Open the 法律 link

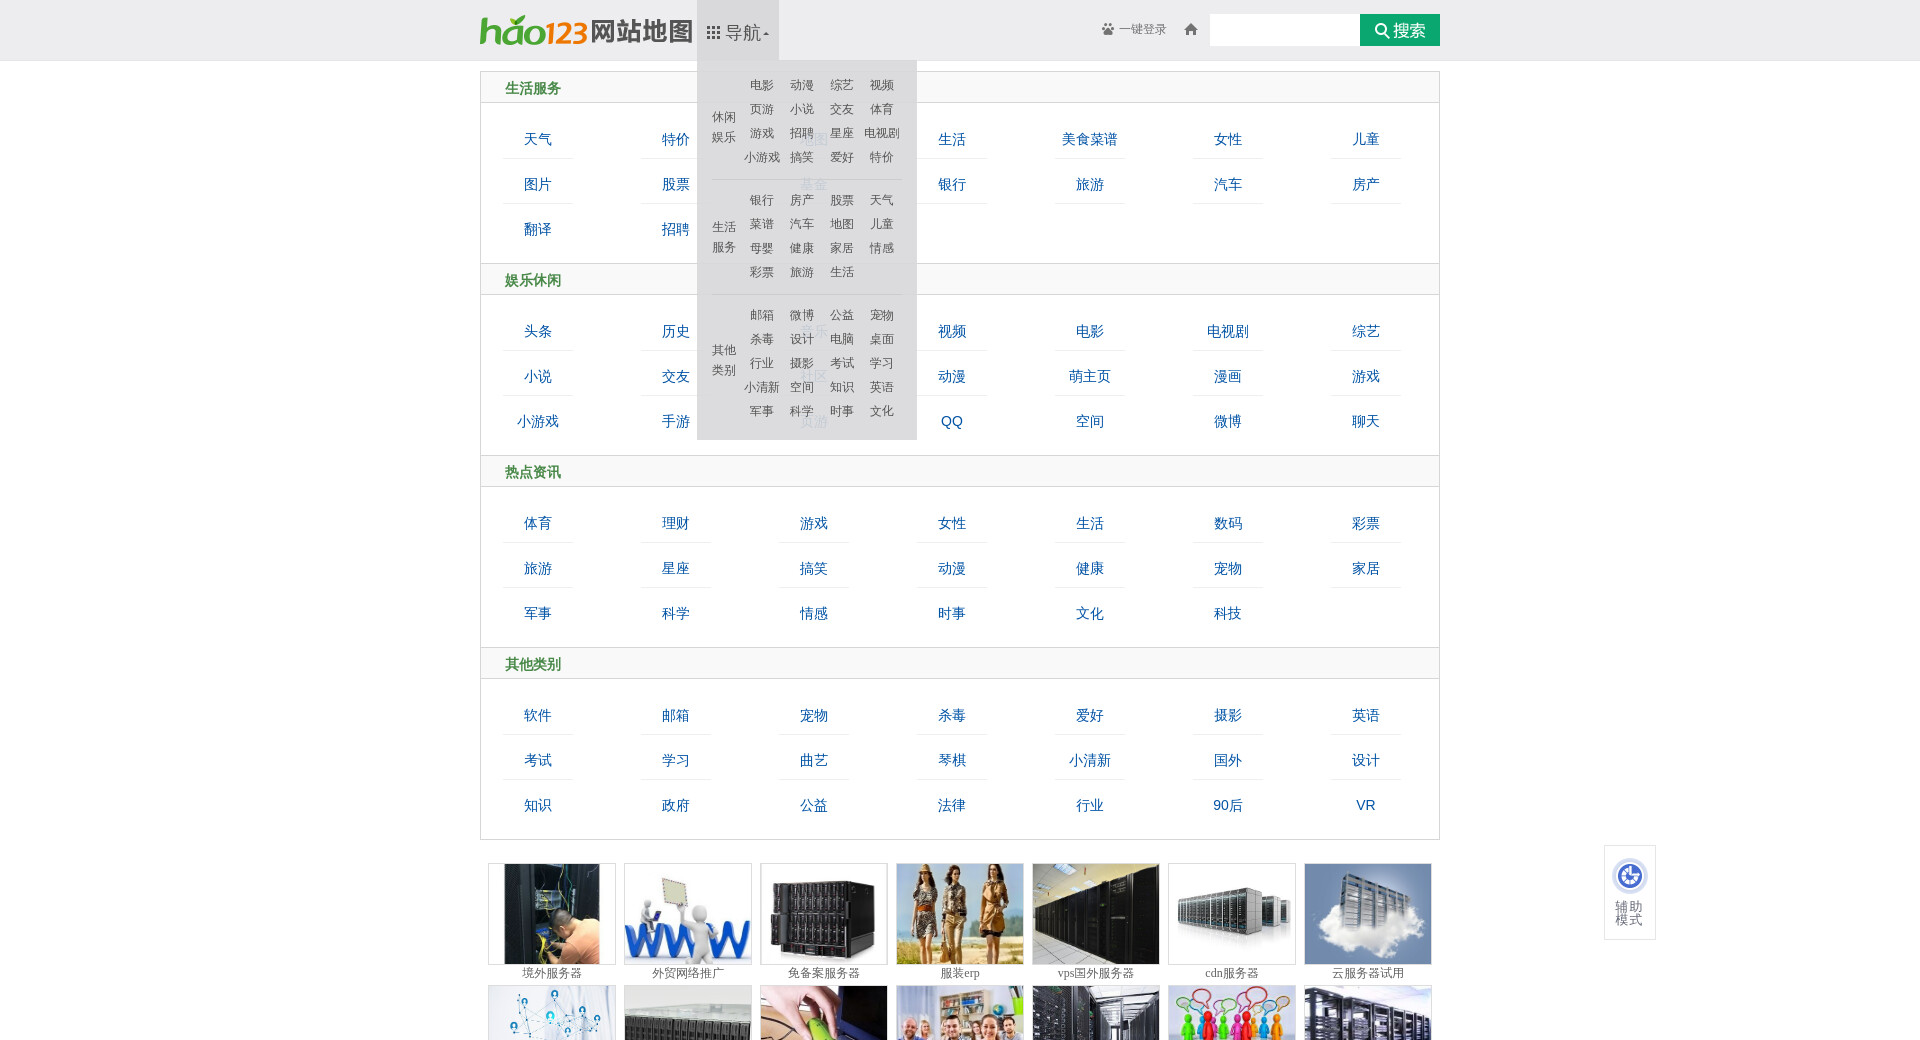click(x=952, y=805)
